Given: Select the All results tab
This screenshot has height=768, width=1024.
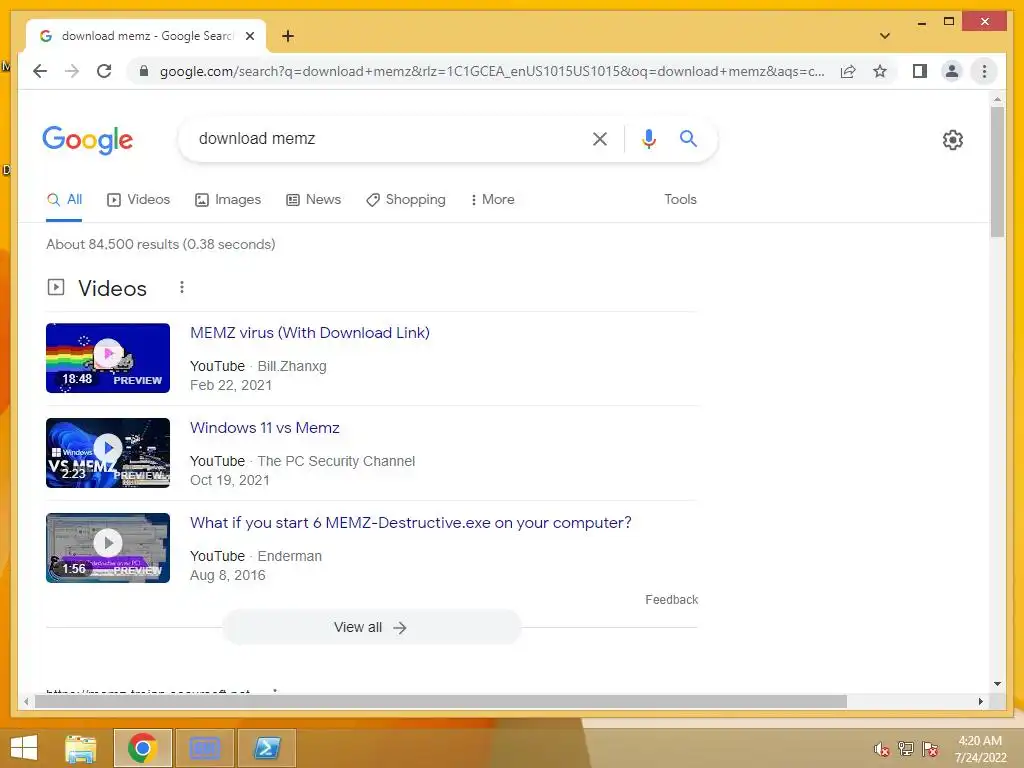Looking at the screenshot, I should [64, 200].
